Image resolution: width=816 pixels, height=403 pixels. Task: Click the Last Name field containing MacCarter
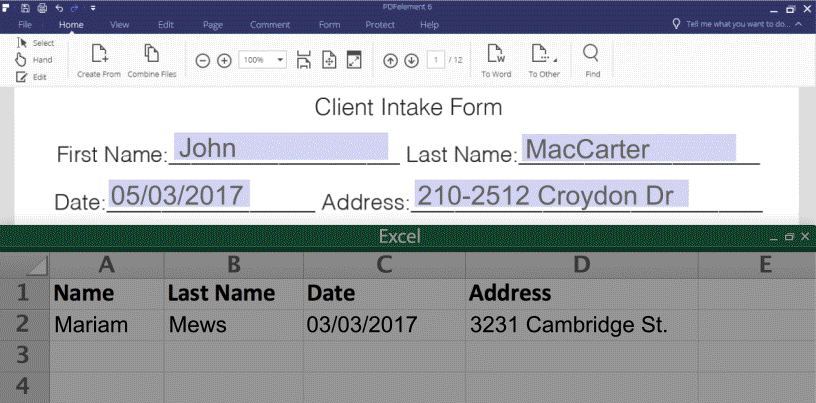pos(629,148)
